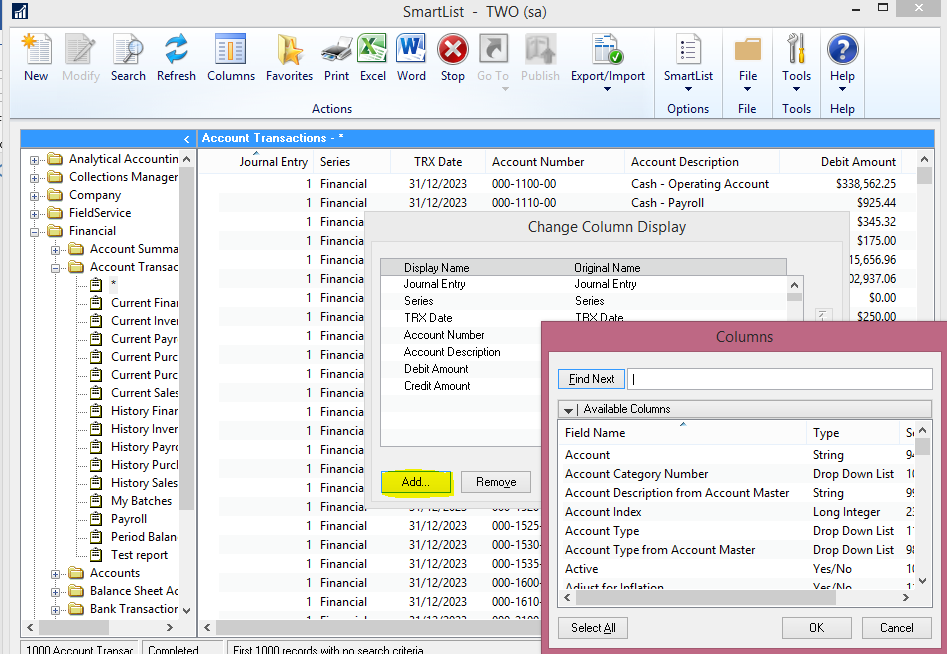Screen dimensions: 947x654
Task: Click the New SmartList icon
Action: 35,57
